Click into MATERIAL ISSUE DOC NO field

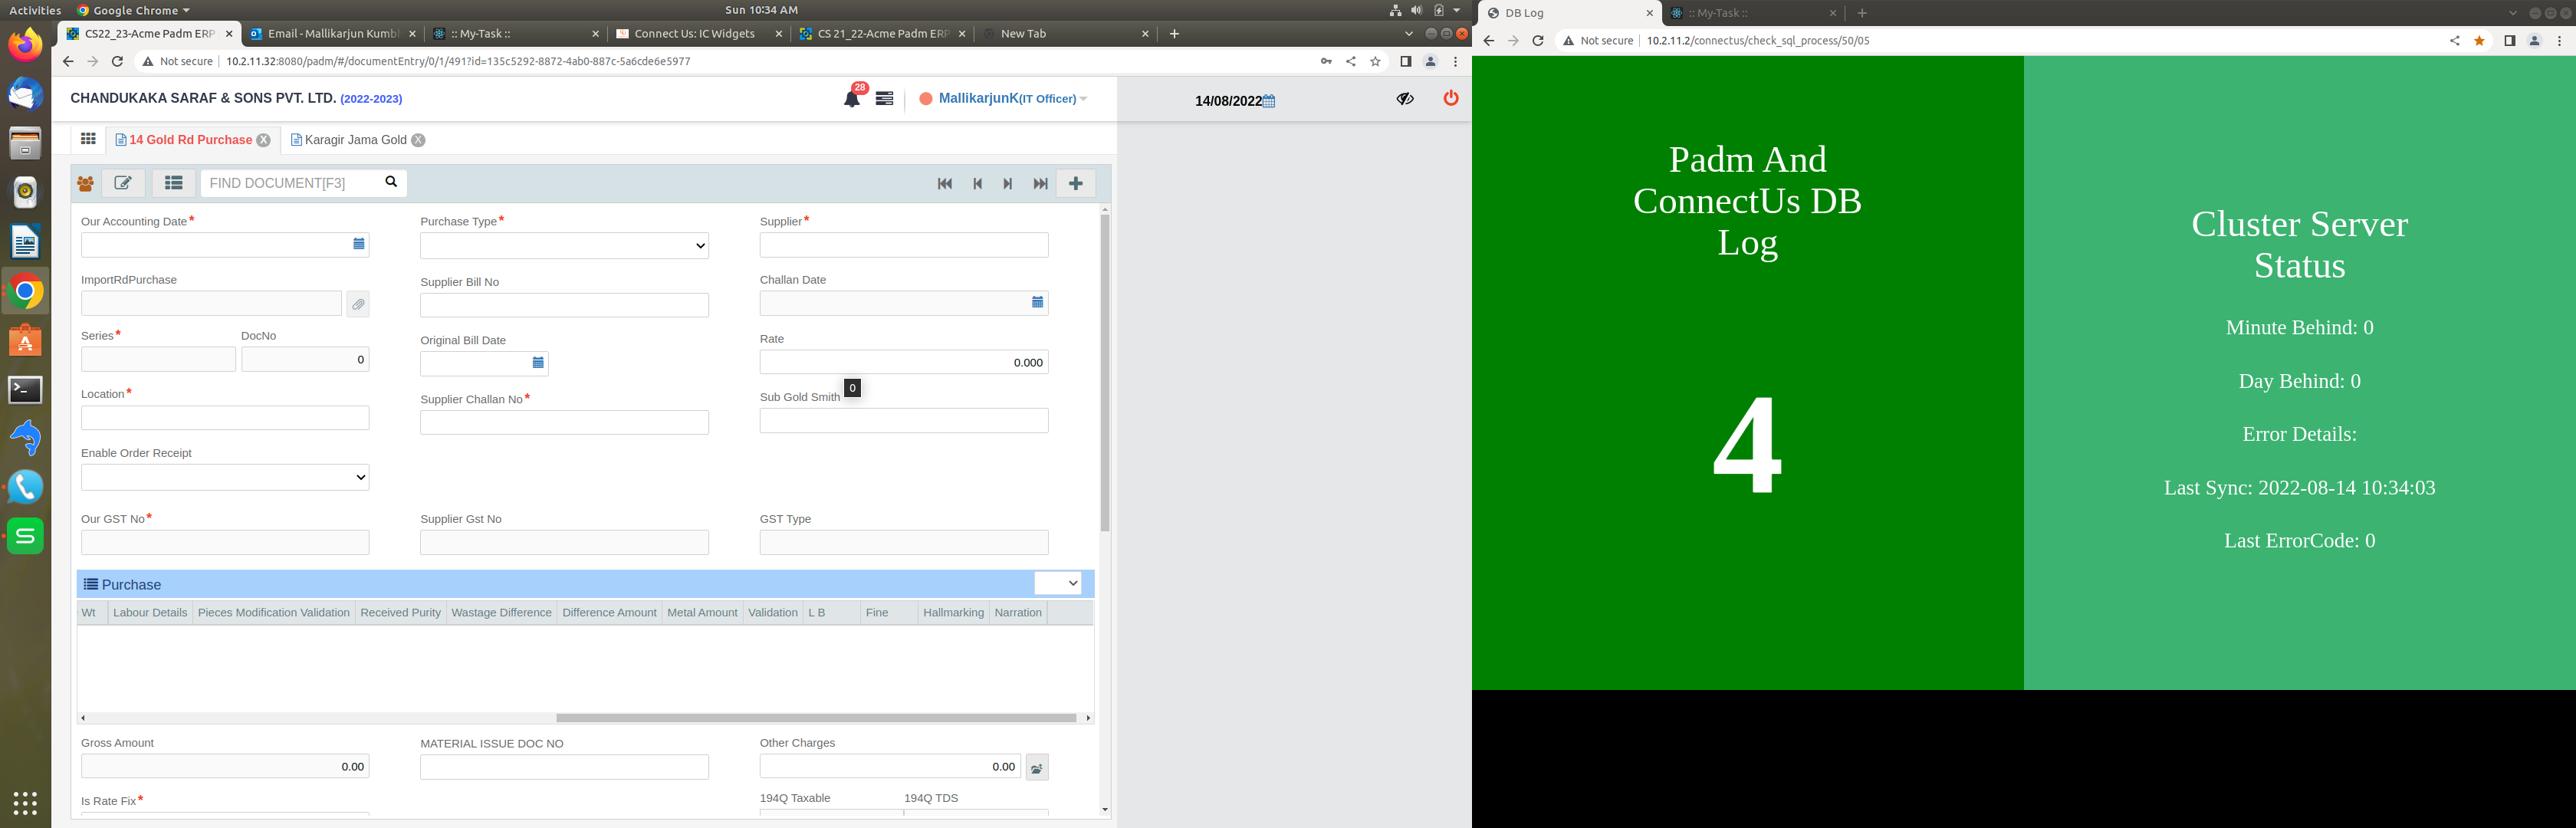[564, 767]
